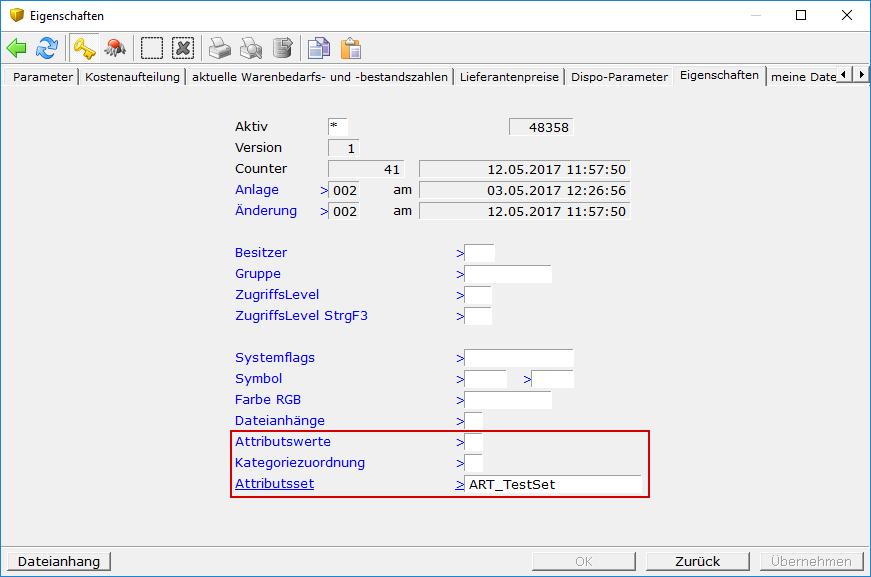Select the Dispo-Parameter tab
Screen dimensions: 871x577
(619, 77)
